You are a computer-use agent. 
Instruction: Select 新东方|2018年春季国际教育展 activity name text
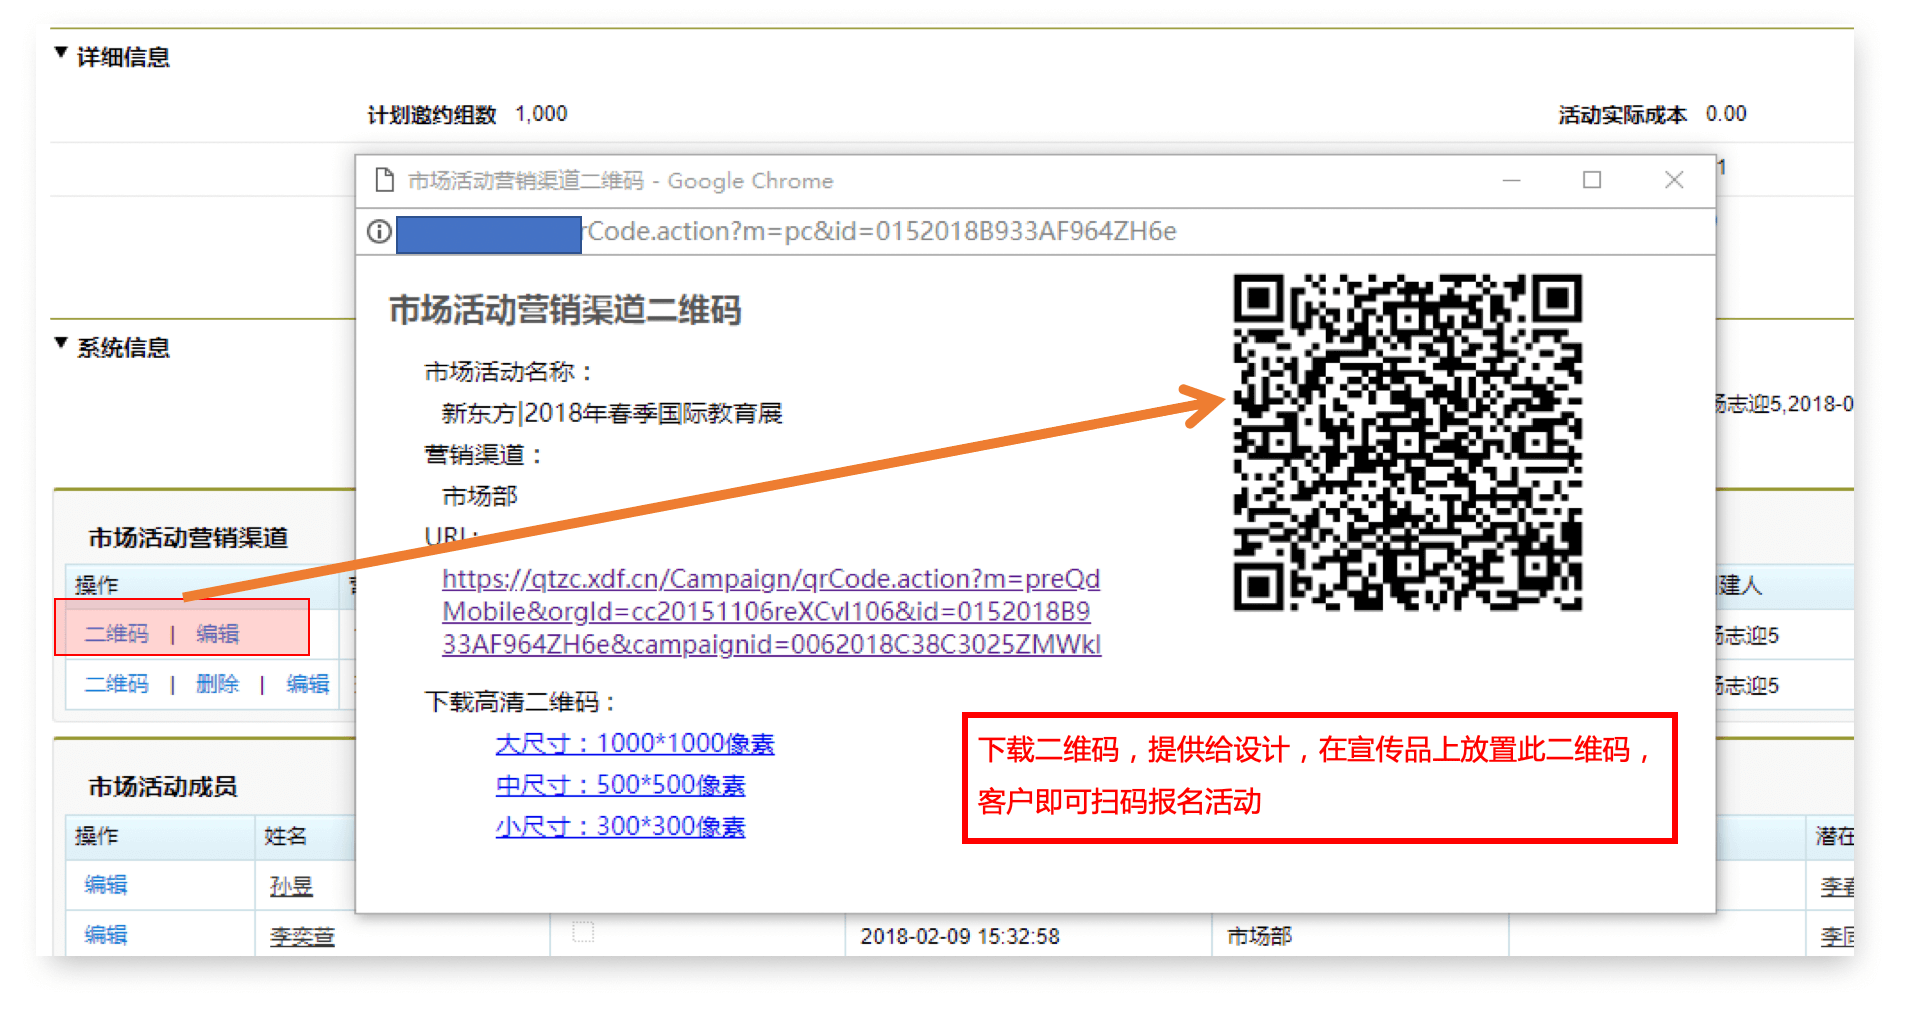[612, 413]
